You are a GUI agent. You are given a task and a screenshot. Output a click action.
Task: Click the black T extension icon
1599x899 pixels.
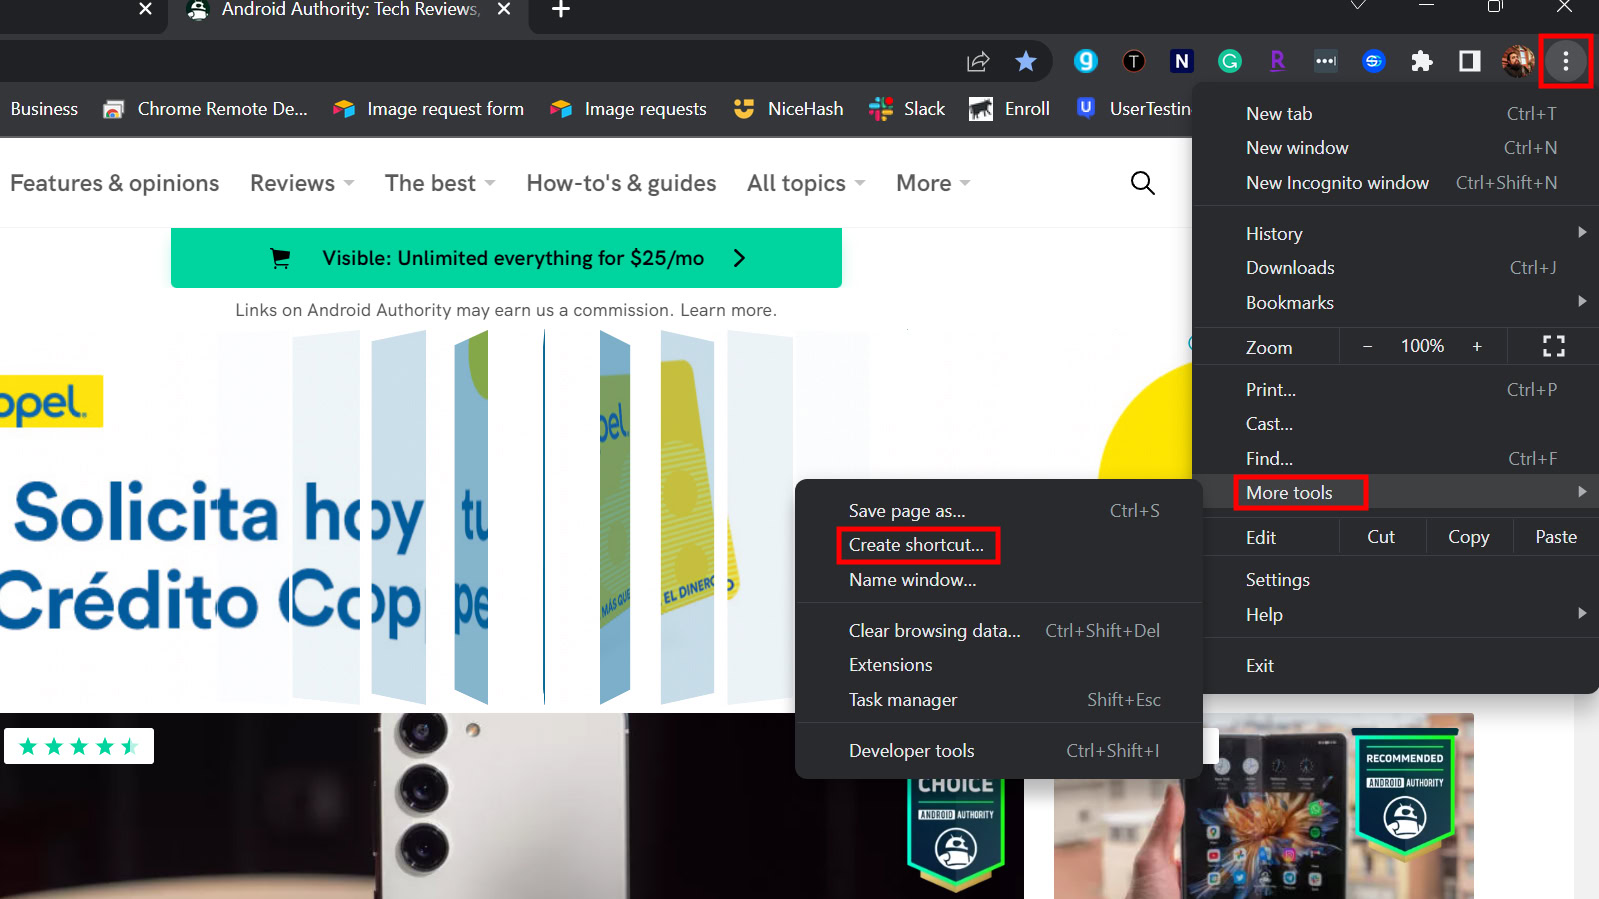[x=1134, y=62]
